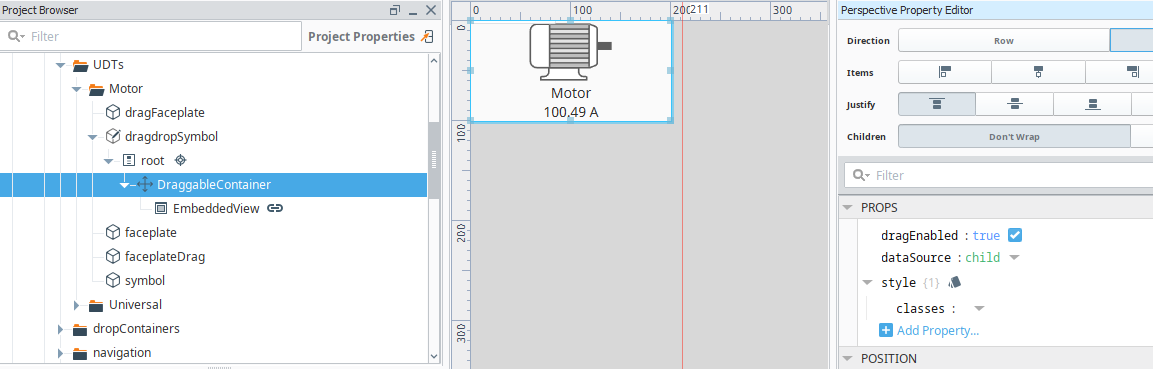The width and height of the screenshot is (1153, 369).
Task: Click the 'Motor' label on canvas
Action: [x=571, y=93]
